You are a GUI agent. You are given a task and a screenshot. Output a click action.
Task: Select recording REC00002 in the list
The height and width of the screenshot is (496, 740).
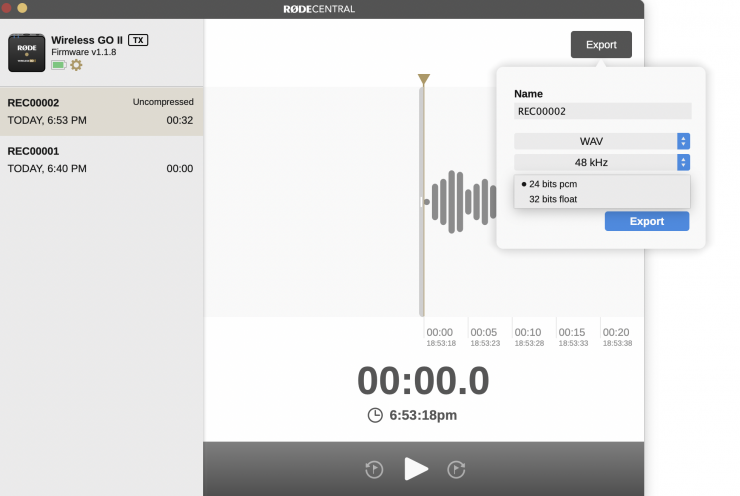point(100,111)
